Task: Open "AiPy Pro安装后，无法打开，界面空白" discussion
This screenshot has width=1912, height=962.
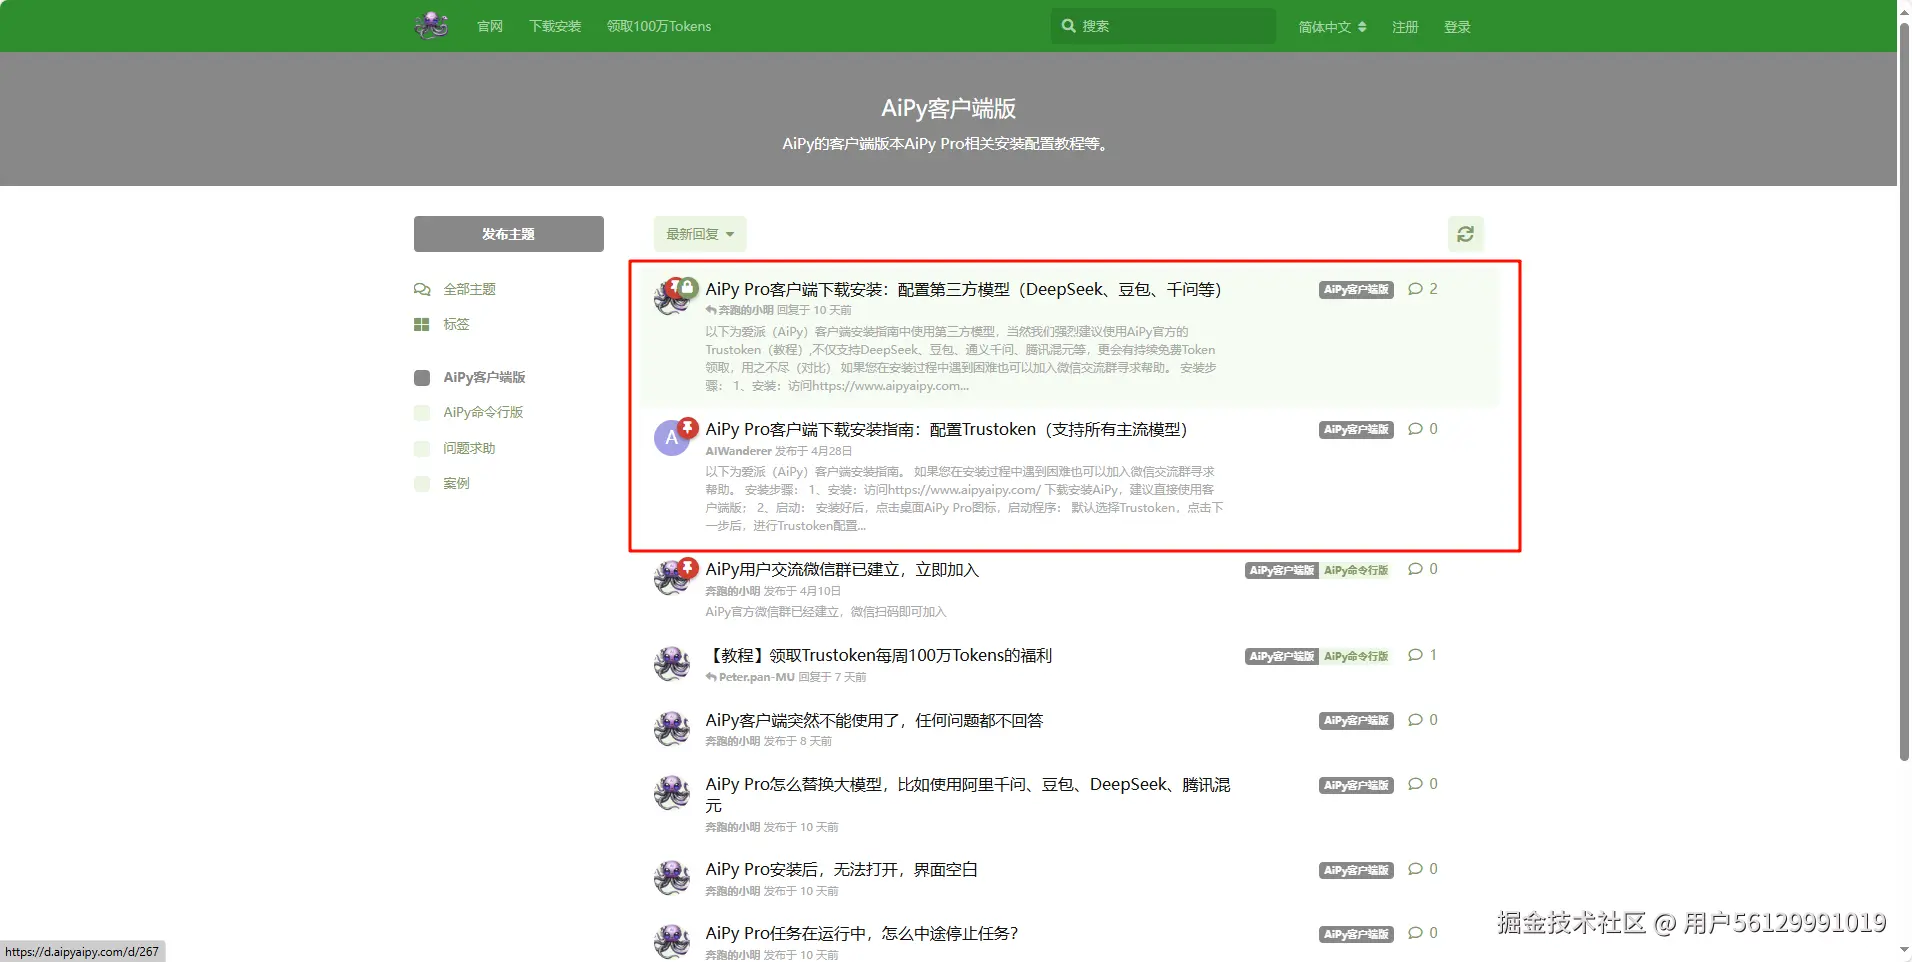Action: [841, 869]
